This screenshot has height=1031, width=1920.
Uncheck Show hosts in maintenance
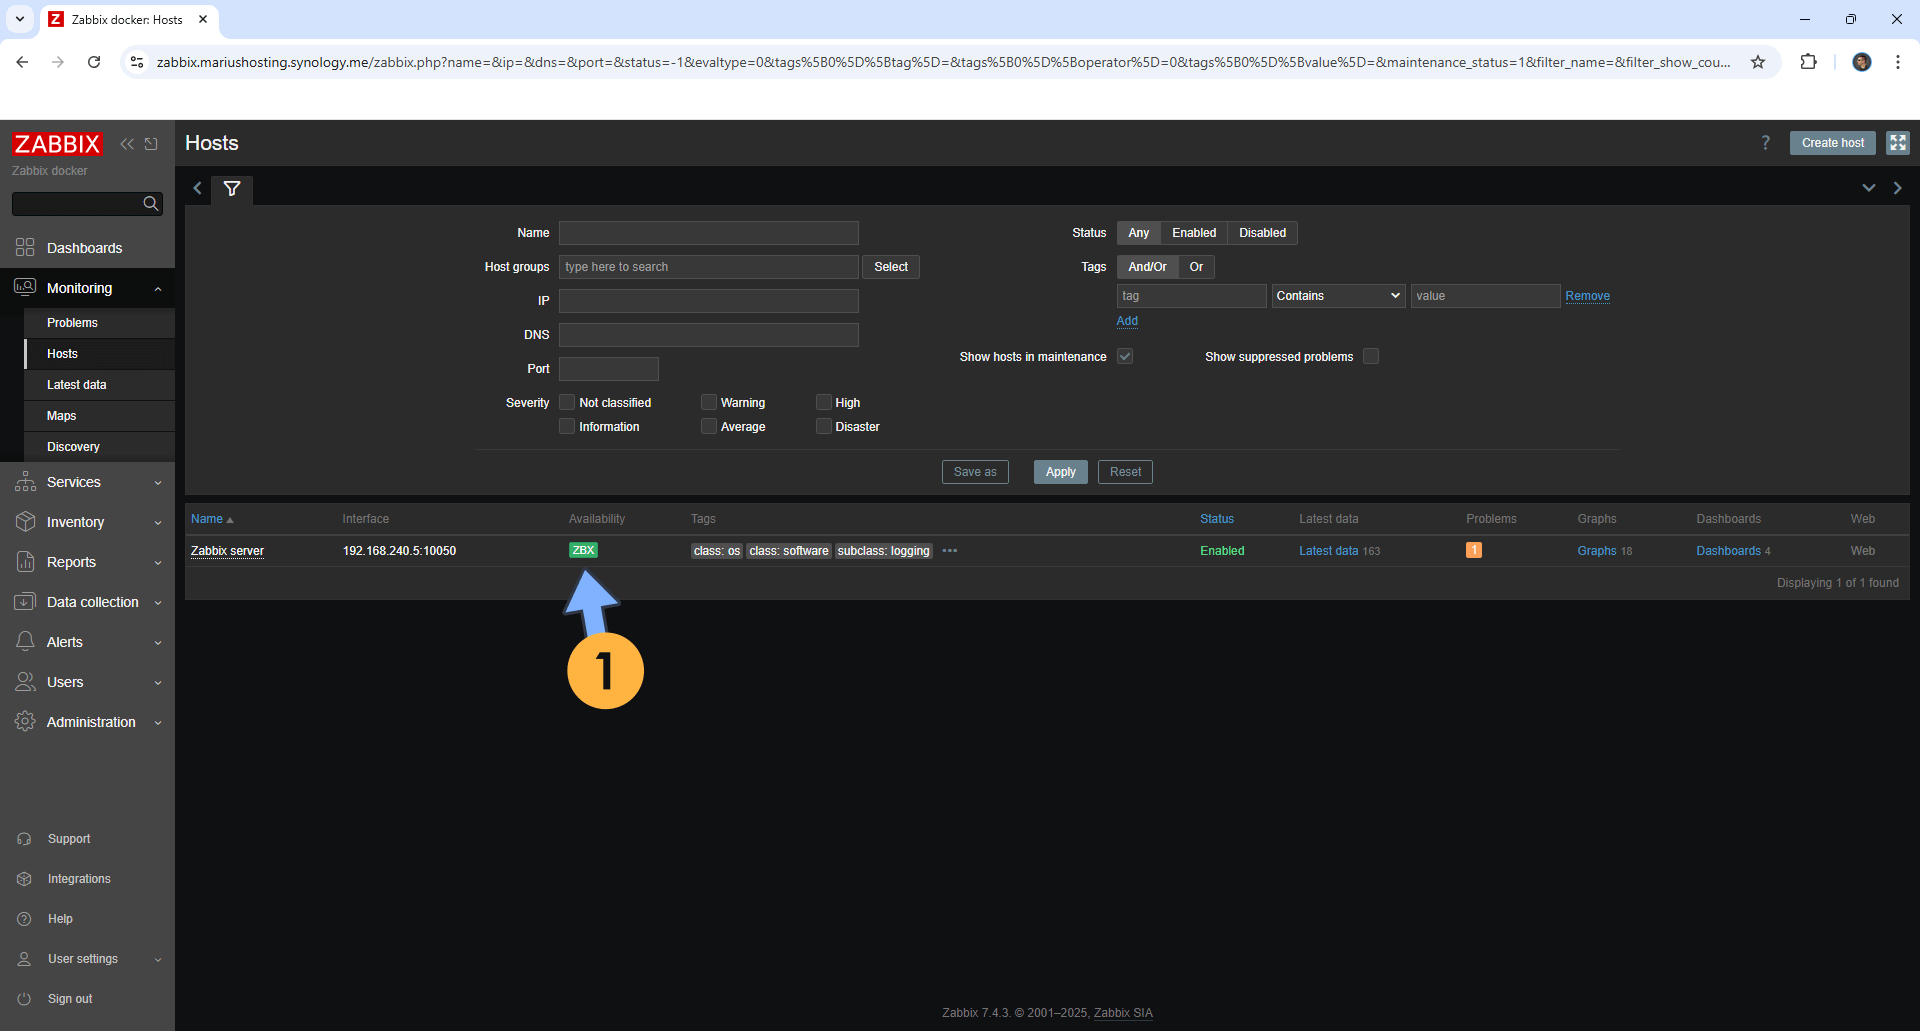tap(1125, 357)
